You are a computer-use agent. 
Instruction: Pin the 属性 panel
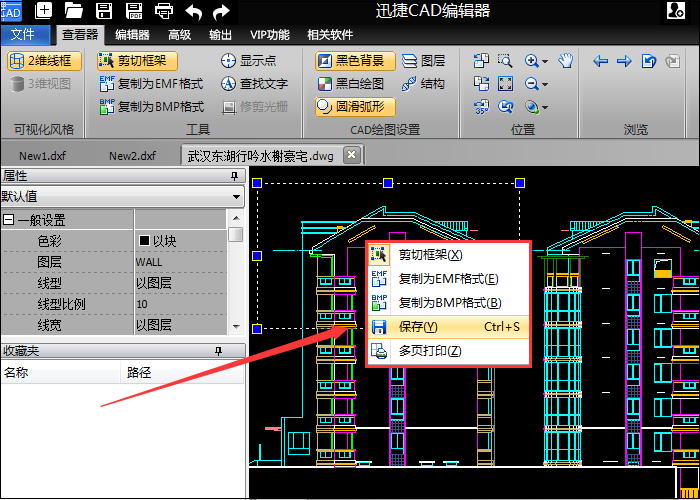point(234,176)
